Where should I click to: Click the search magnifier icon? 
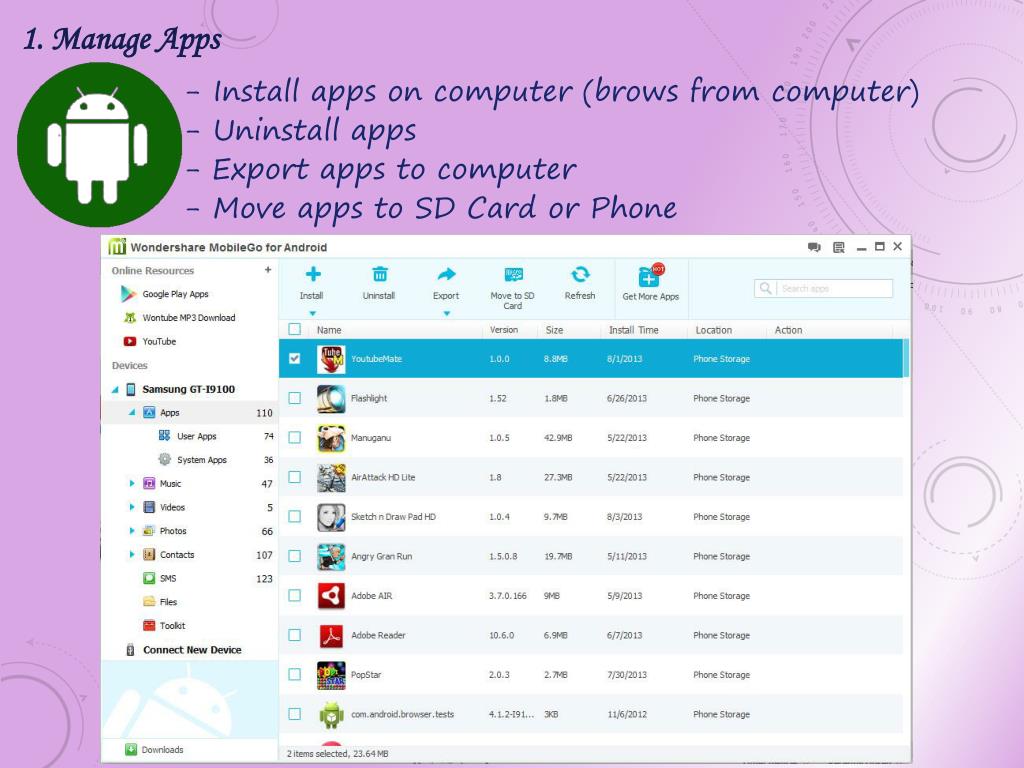(x=765, y=288)
